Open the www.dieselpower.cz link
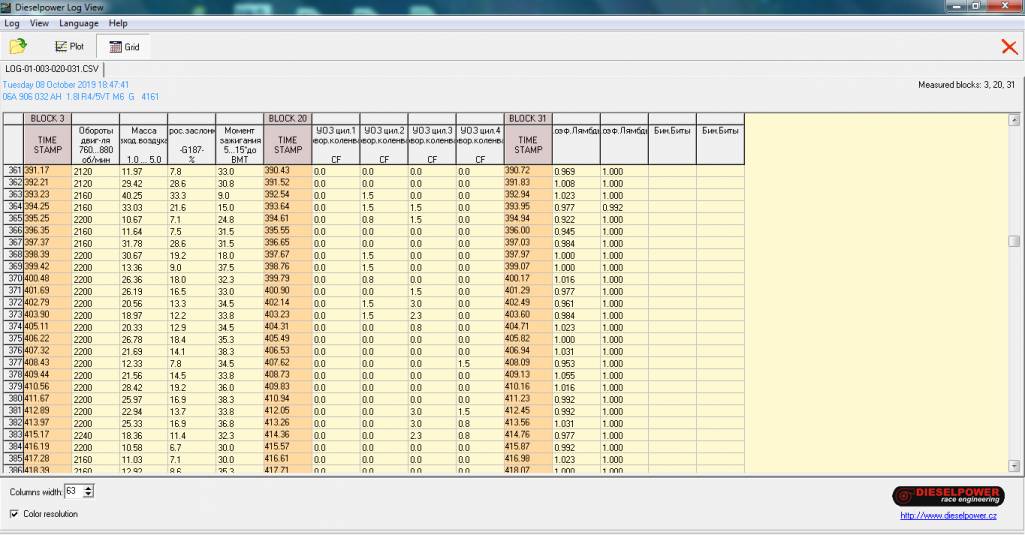1025x535 pixels. (x=948, y=516)
